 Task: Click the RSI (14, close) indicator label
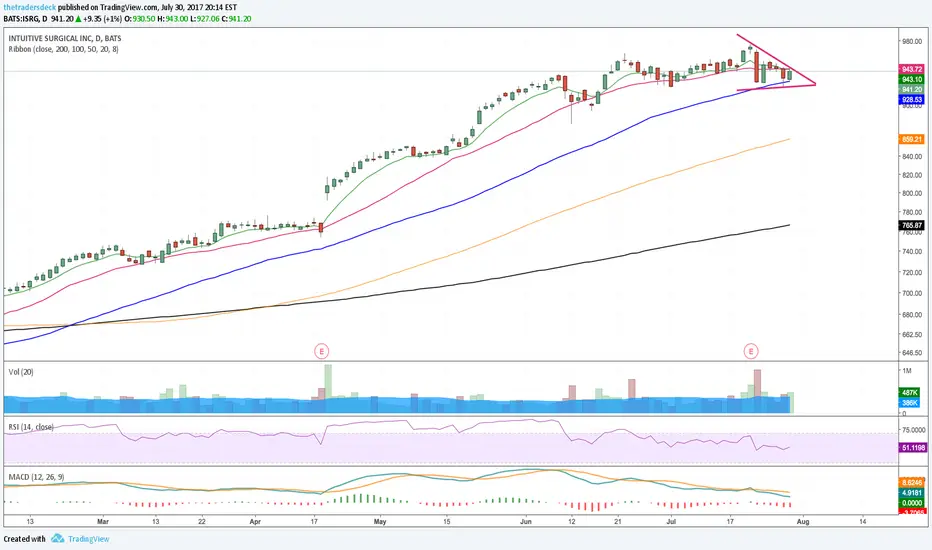31,427
